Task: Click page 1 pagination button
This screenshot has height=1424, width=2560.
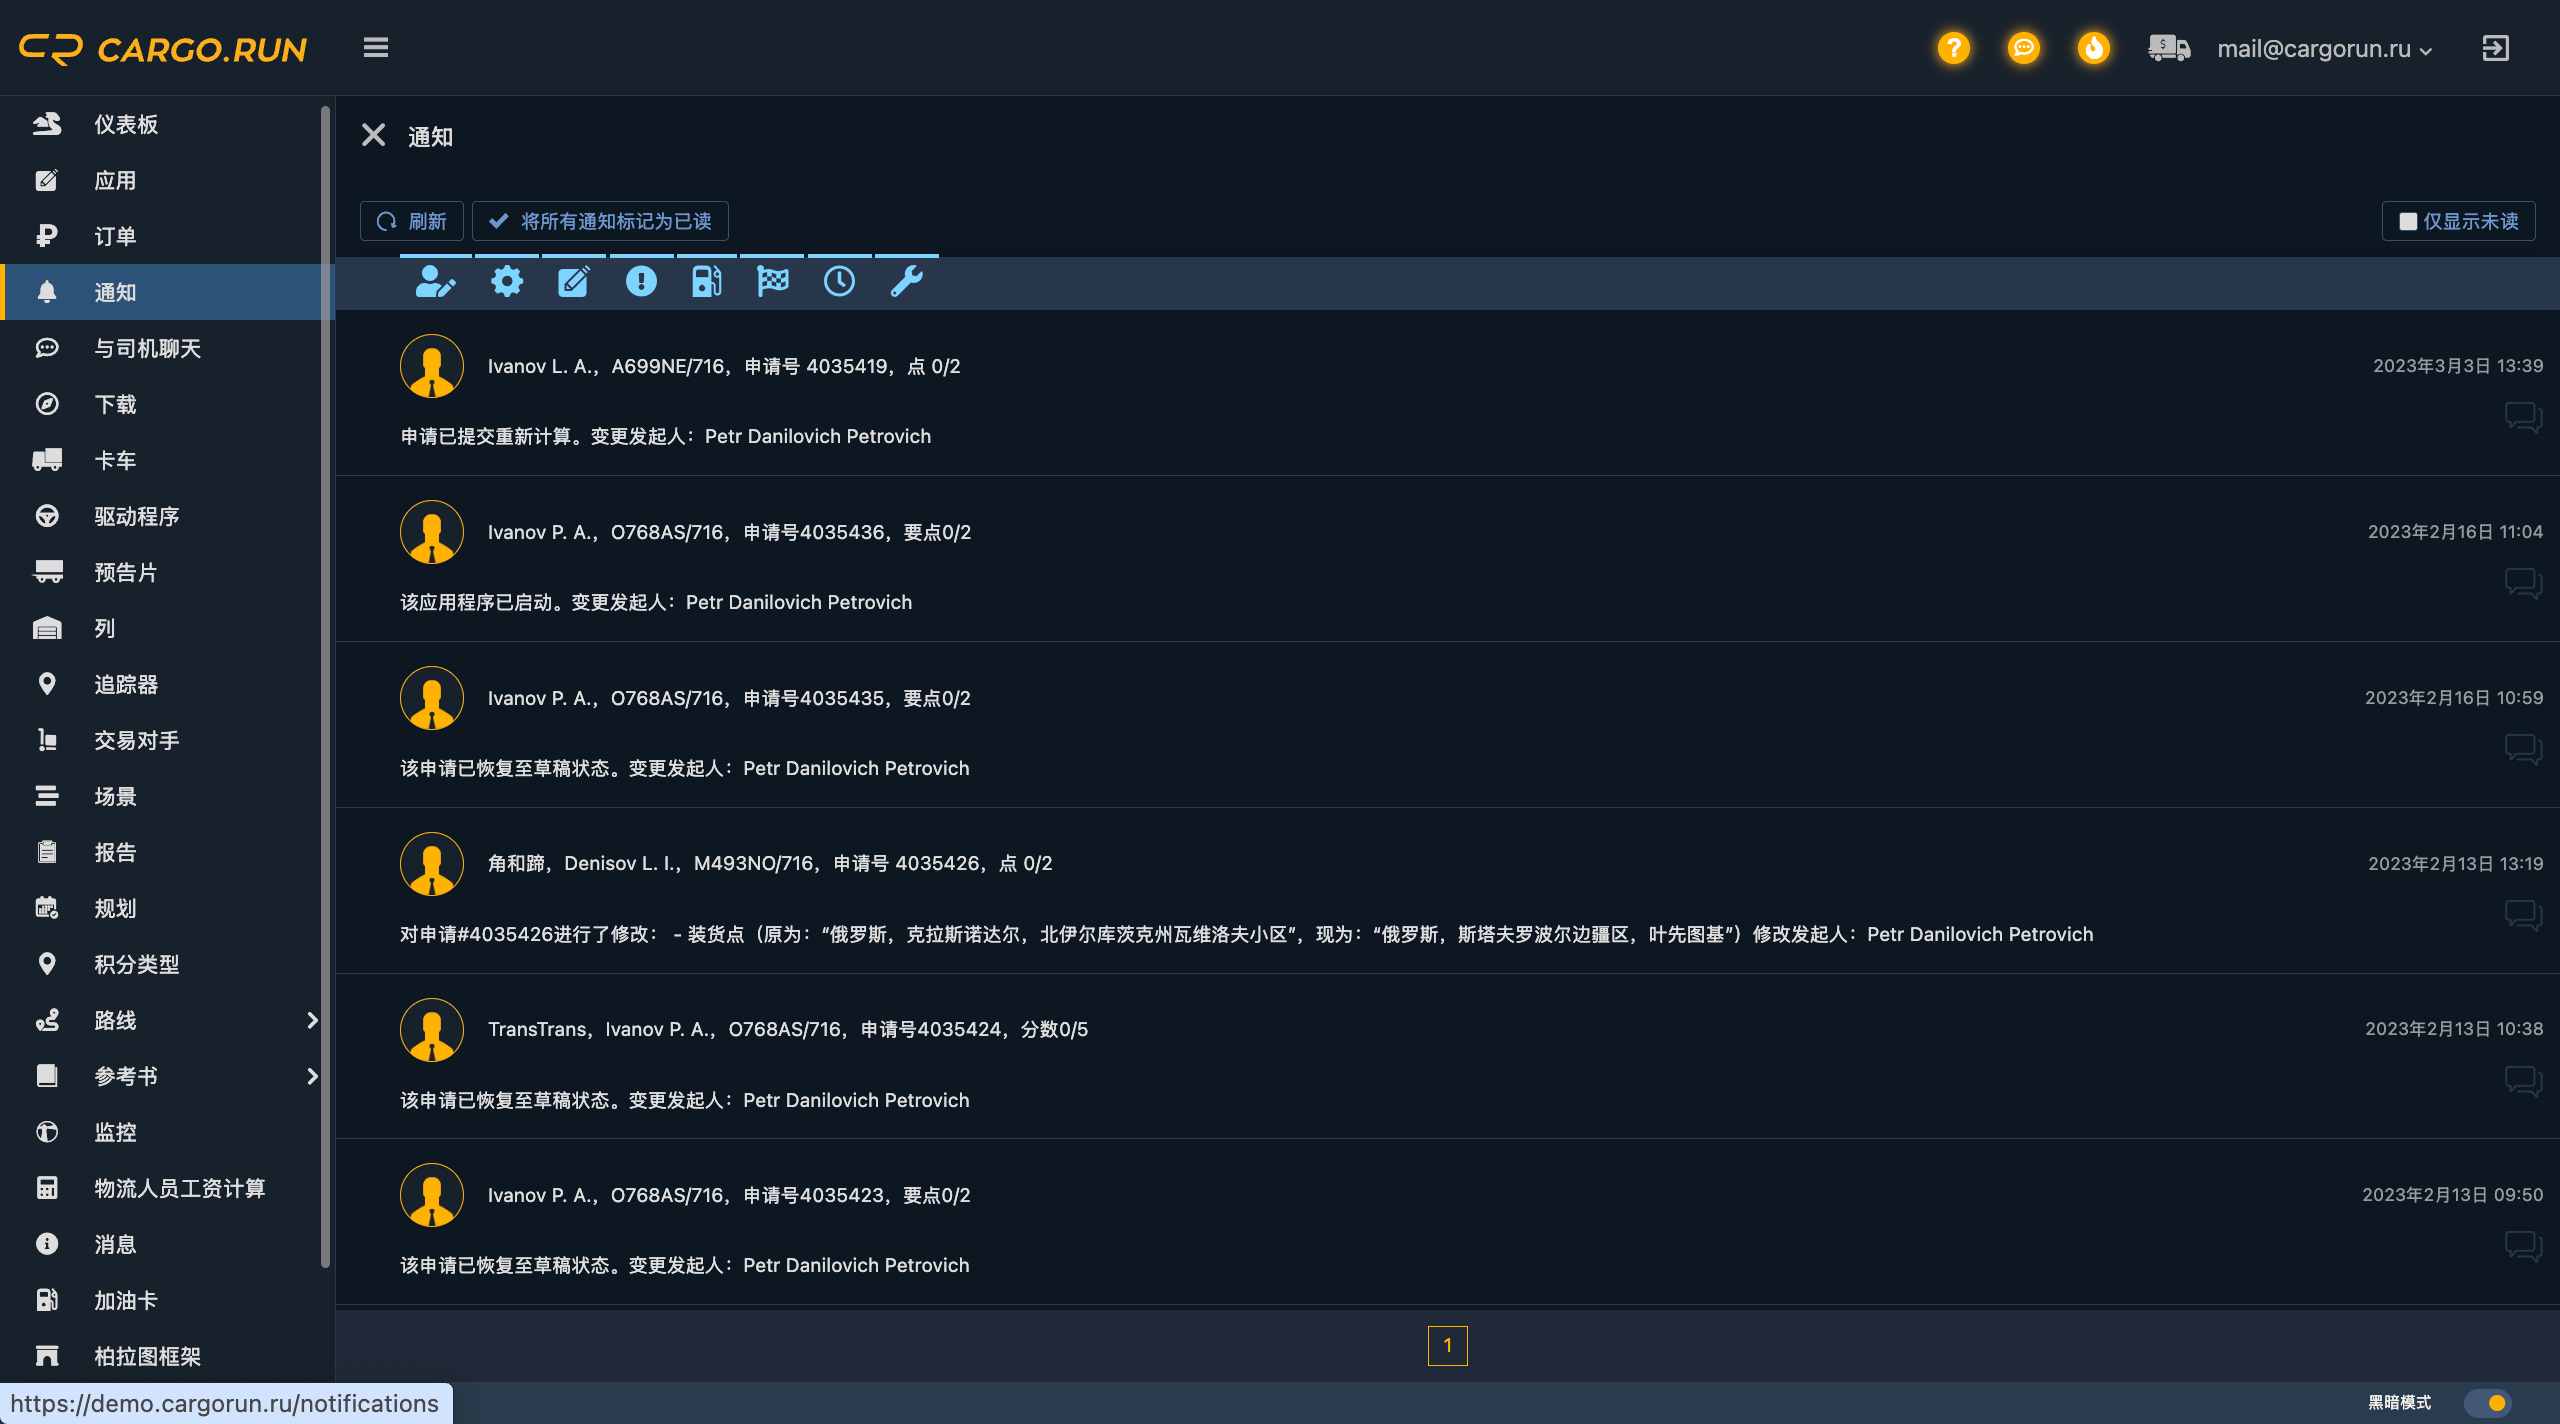Action: (1447, 1345)
